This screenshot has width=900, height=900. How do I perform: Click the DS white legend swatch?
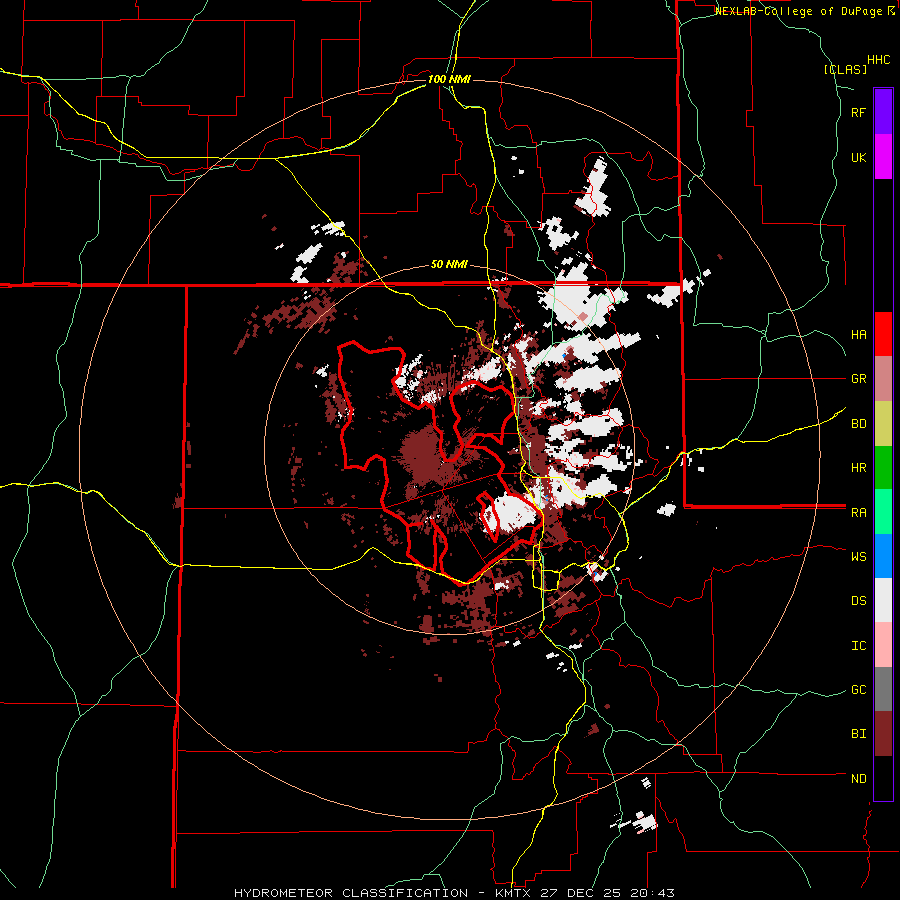coord(883,600)
